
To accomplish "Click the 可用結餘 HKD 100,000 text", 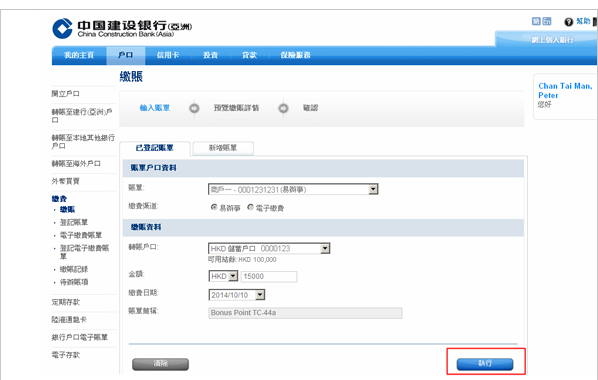I will [x=242, y=260].
